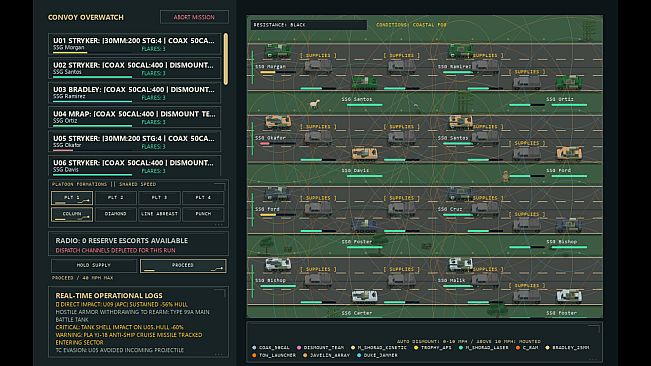This screenshot has height=366, width=651.
Task: Click the ABORT MISSION button
Action: tap(194, 17)
